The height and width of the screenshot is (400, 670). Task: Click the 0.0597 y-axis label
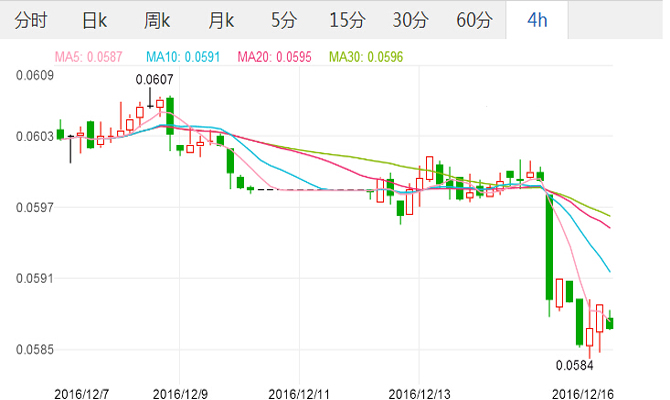pyautogui.click(x=35, y=208)
